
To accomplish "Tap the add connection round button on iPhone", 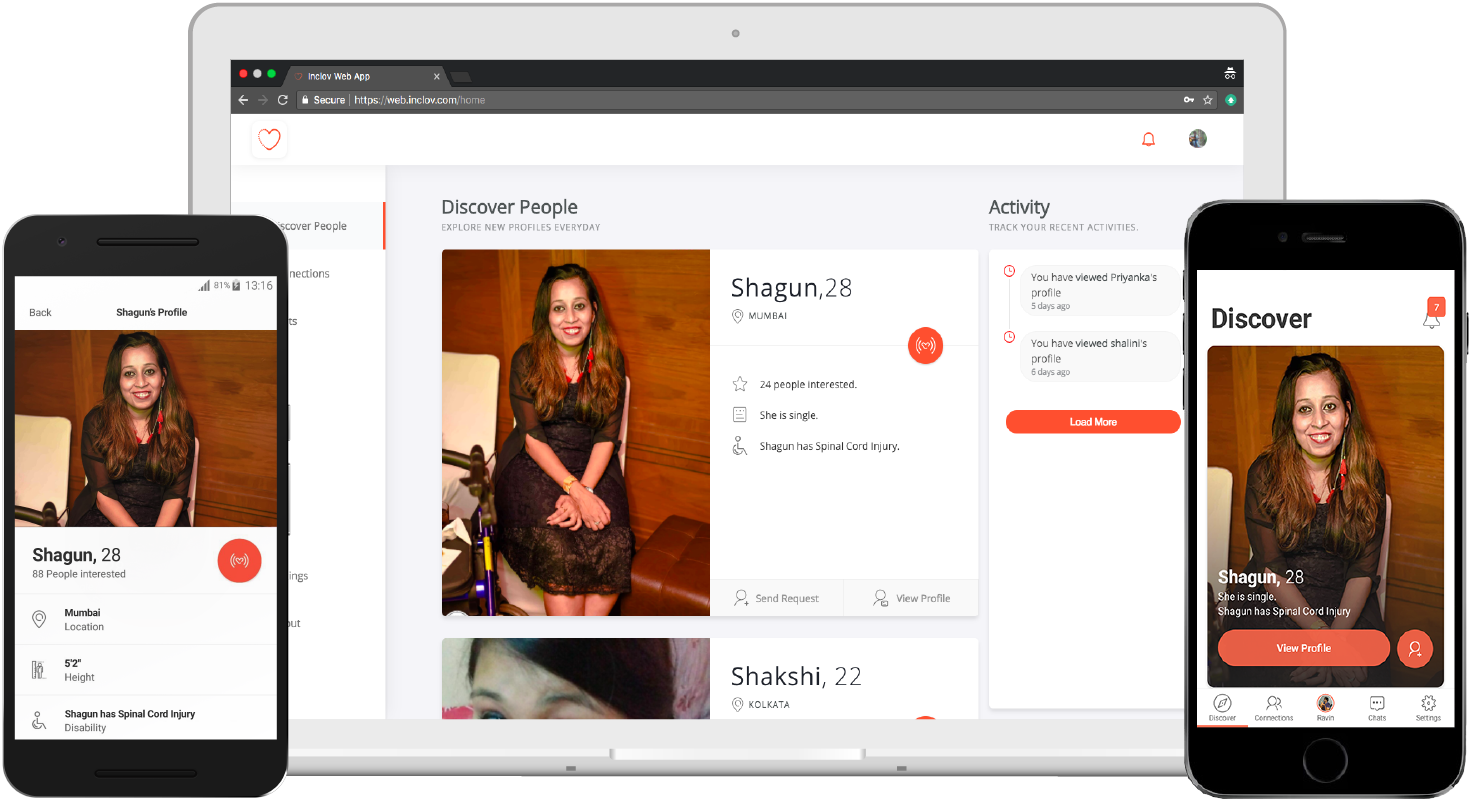I will pos(1415,648).
